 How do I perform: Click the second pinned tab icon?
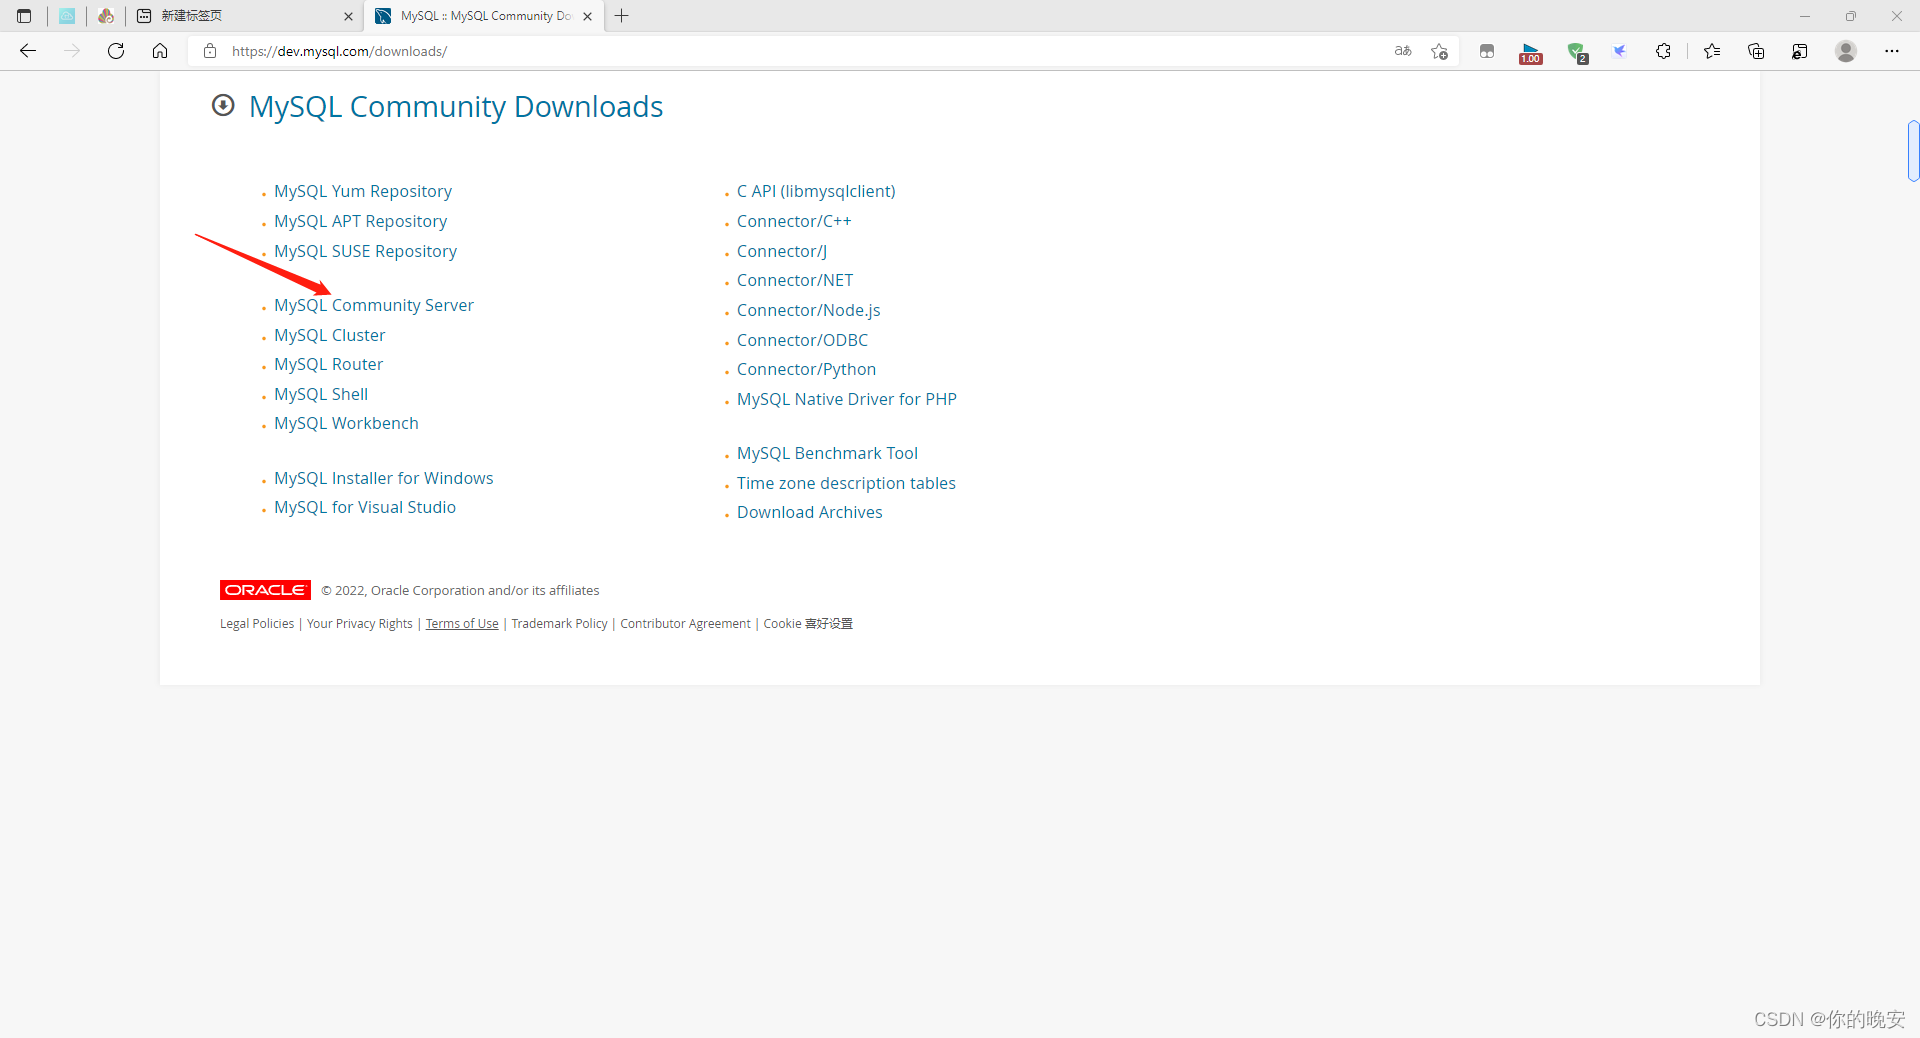106,16
